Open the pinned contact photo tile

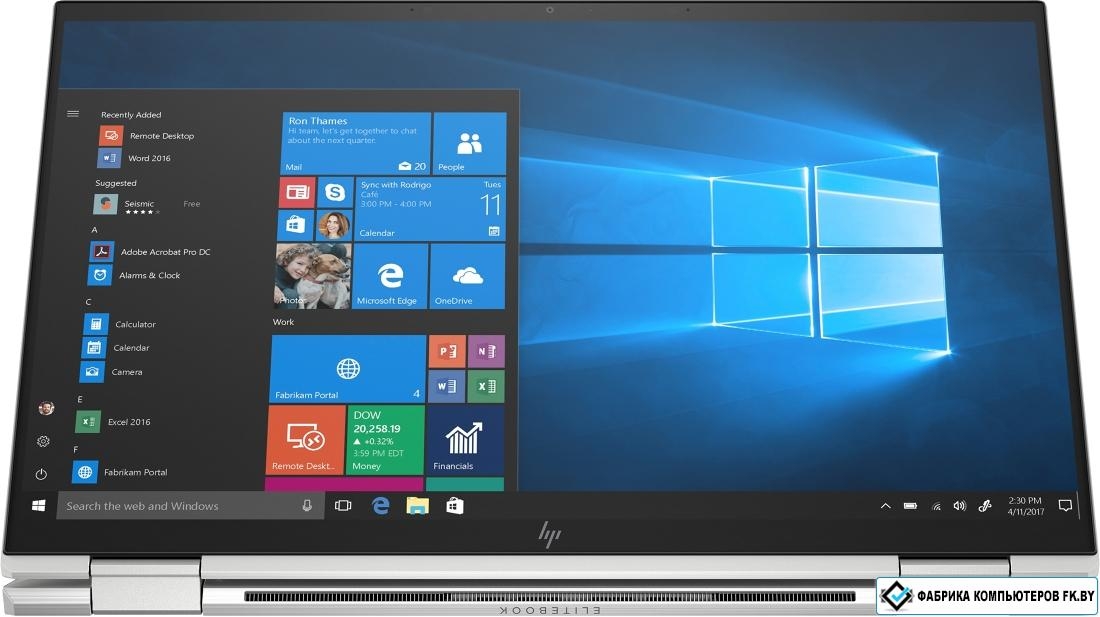pyautogui.click(x=334, y=225)
